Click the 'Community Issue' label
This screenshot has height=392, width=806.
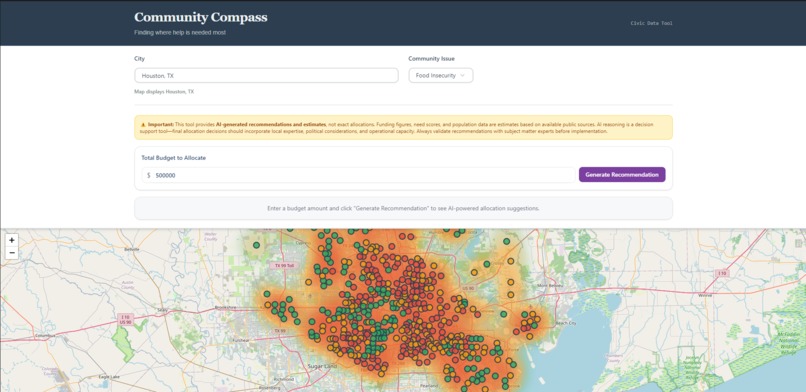pos(431,59)
